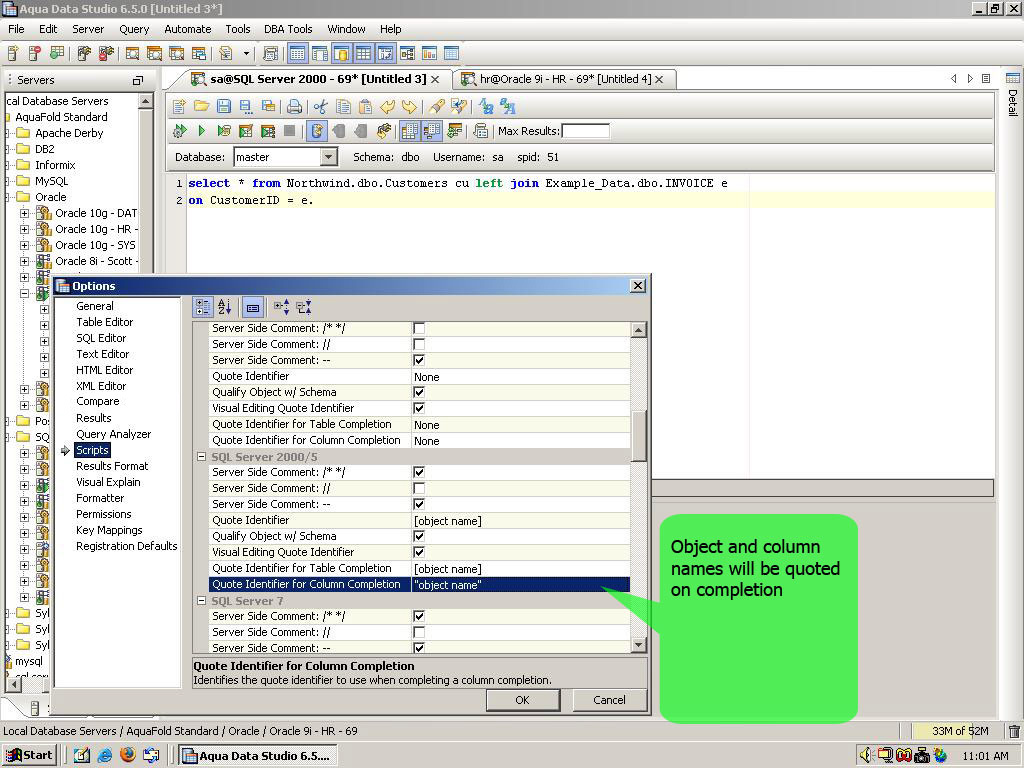Click the New File icon in editor toolbar

click(180, 106)
